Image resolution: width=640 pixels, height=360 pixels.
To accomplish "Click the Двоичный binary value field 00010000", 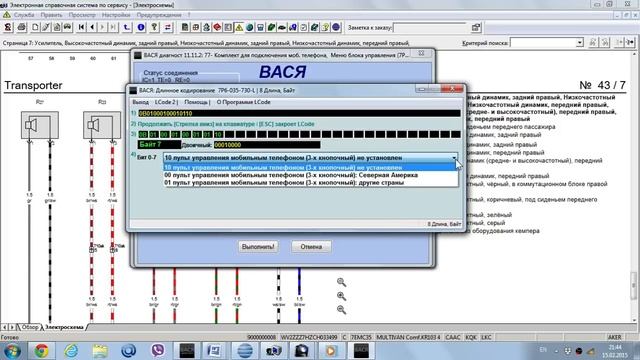I will tap(267, 144).
